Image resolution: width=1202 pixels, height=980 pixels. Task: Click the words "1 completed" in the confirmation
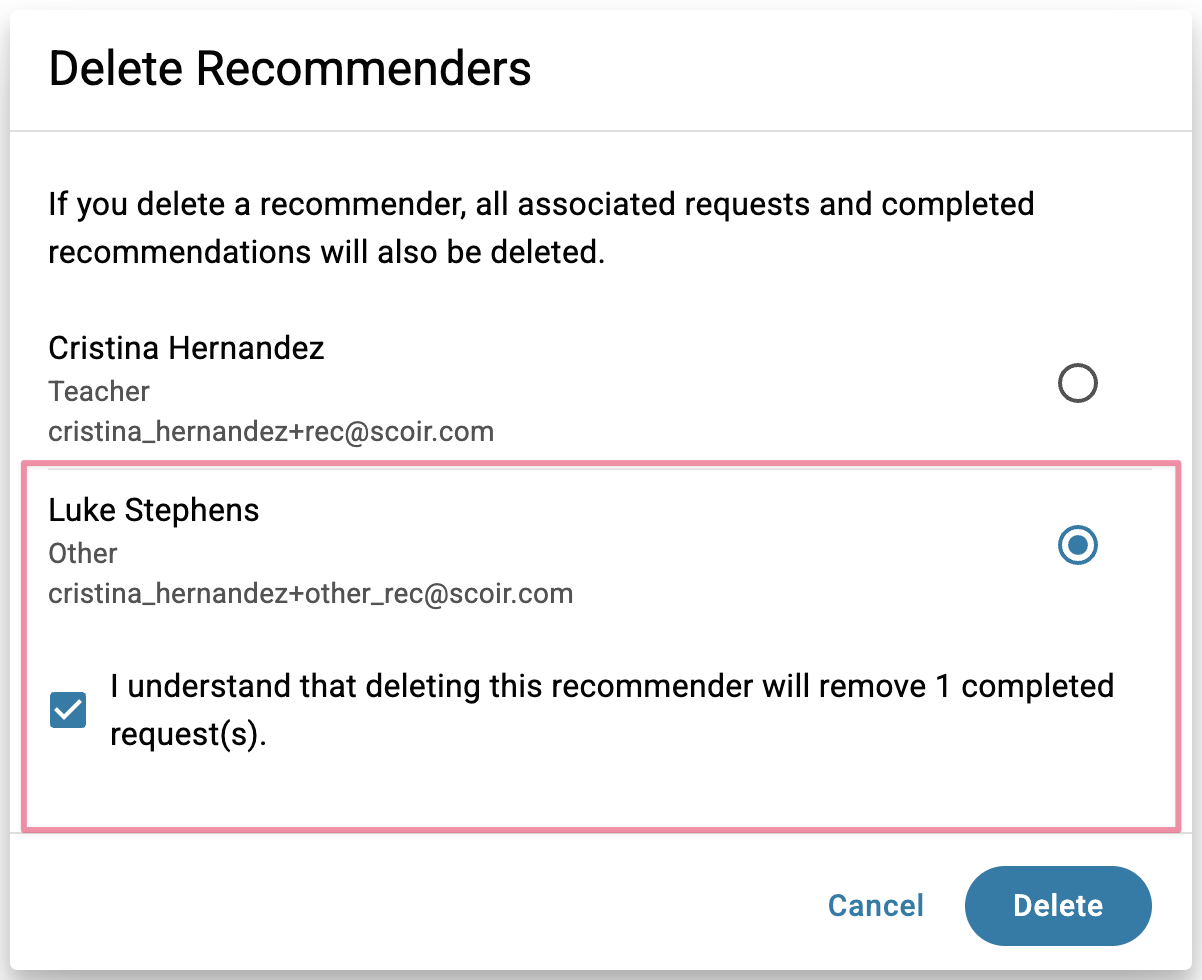[1020, 687]
